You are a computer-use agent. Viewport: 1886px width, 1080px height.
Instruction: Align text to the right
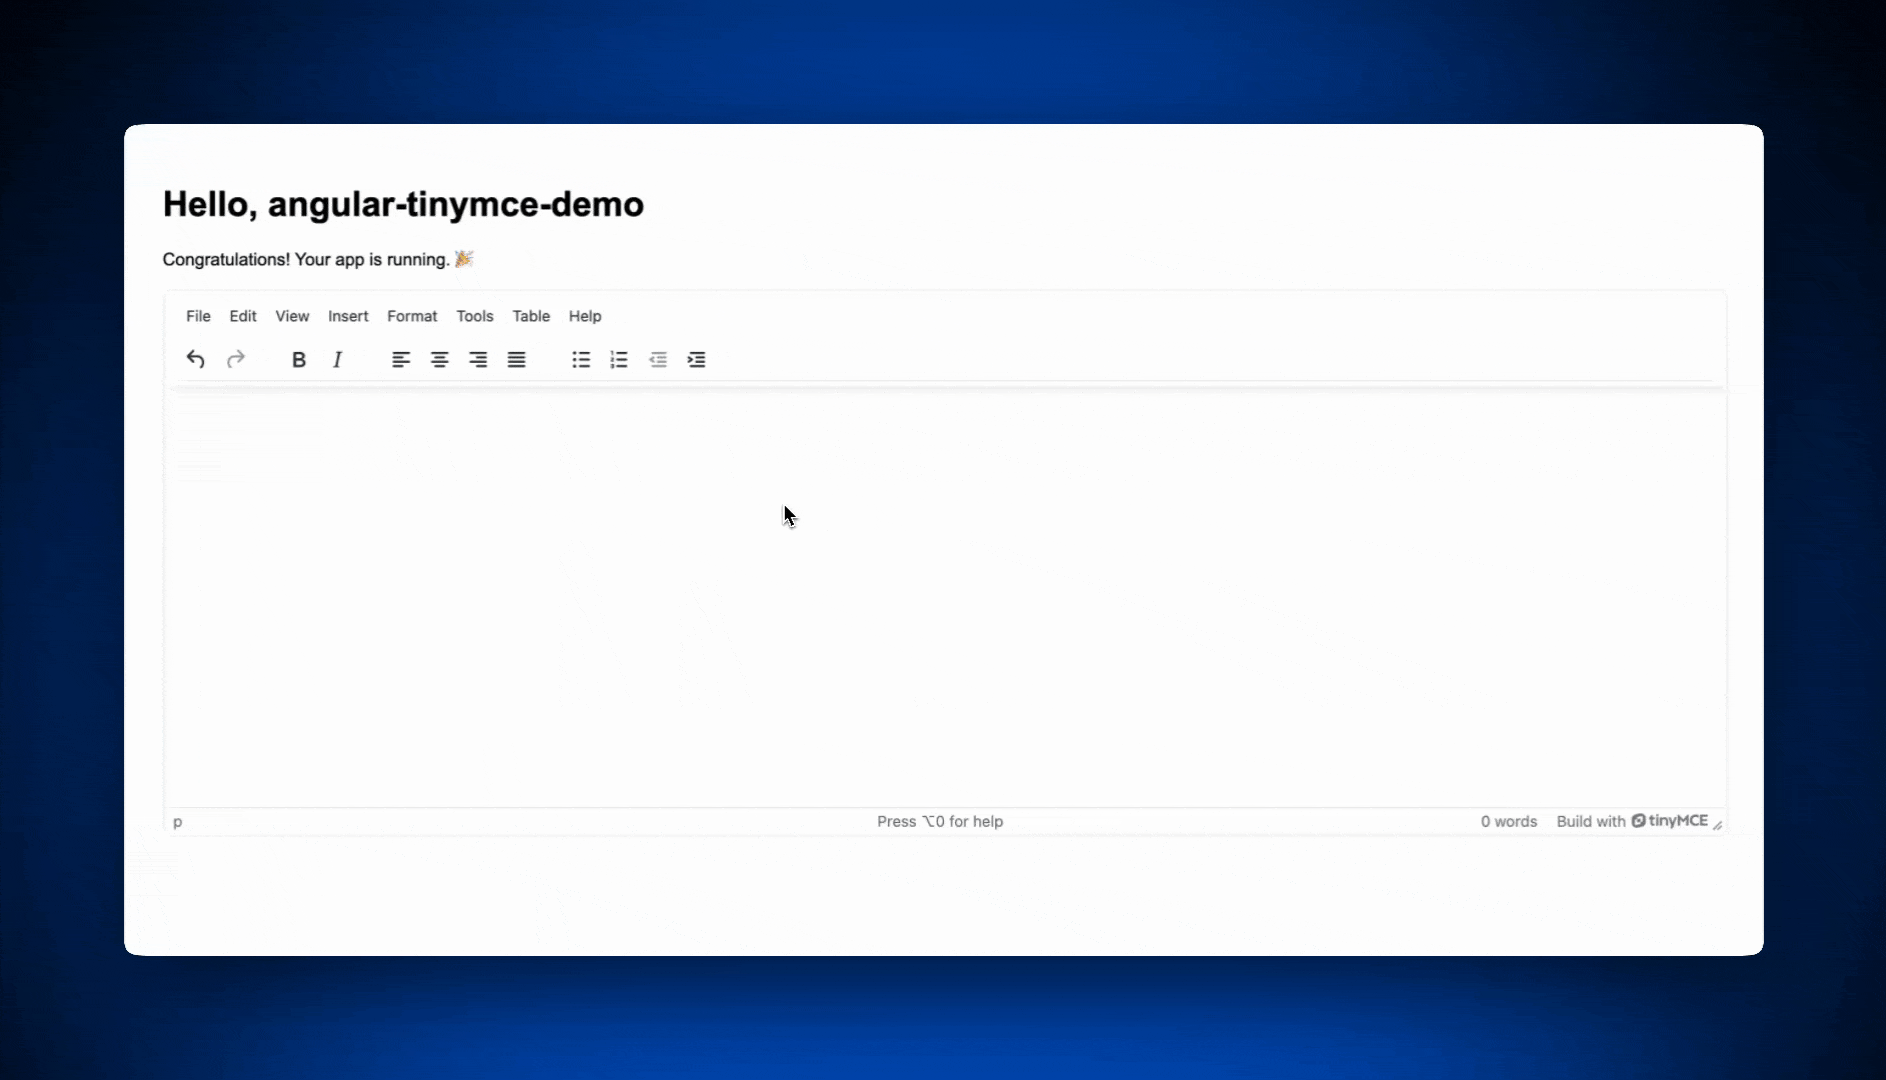[478, 359]
